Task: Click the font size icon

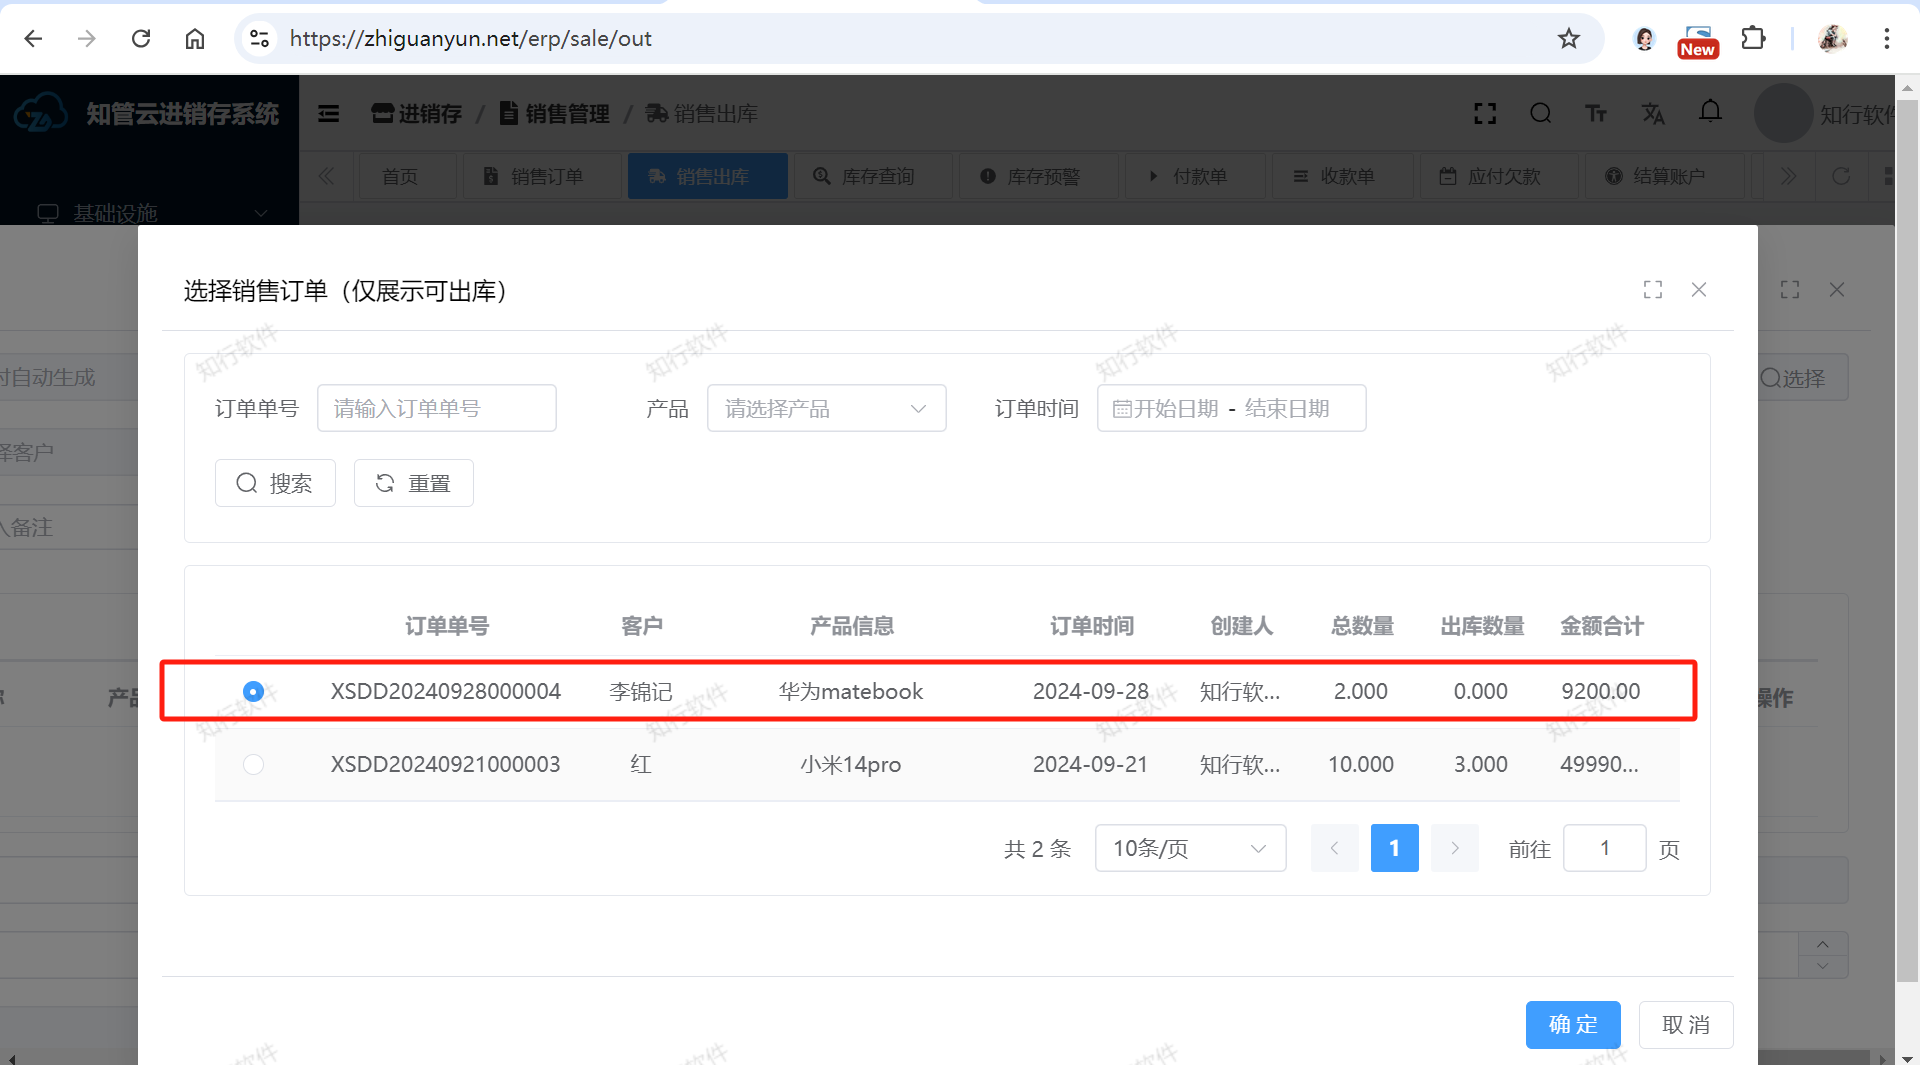Action: pos(1596,114)
